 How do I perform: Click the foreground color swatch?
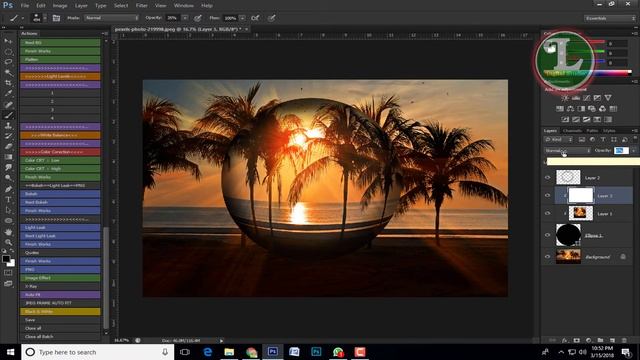(x=6, y=259)
